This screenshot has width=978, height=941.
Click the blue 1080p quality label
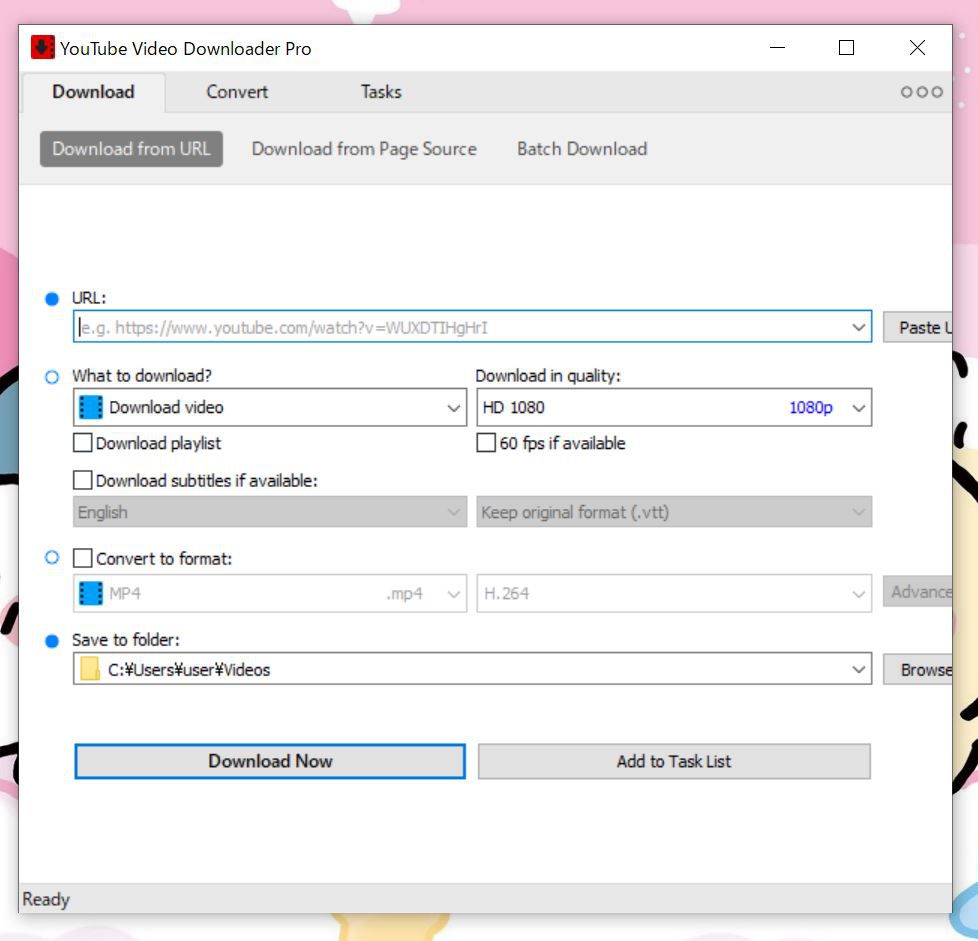tap(811, 407)
